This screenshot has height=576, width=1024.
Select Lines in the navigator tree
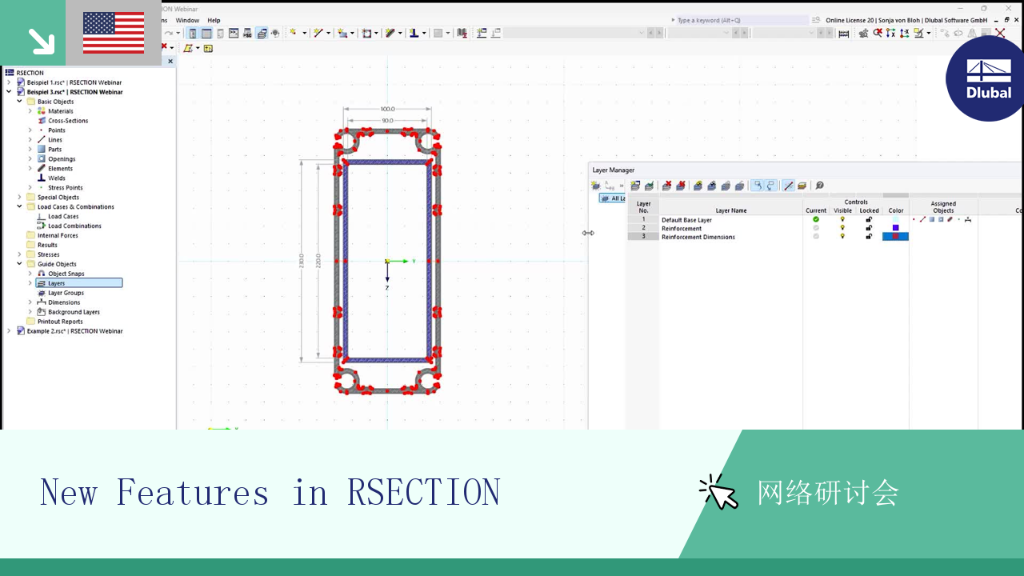click(x=55, y=140)
